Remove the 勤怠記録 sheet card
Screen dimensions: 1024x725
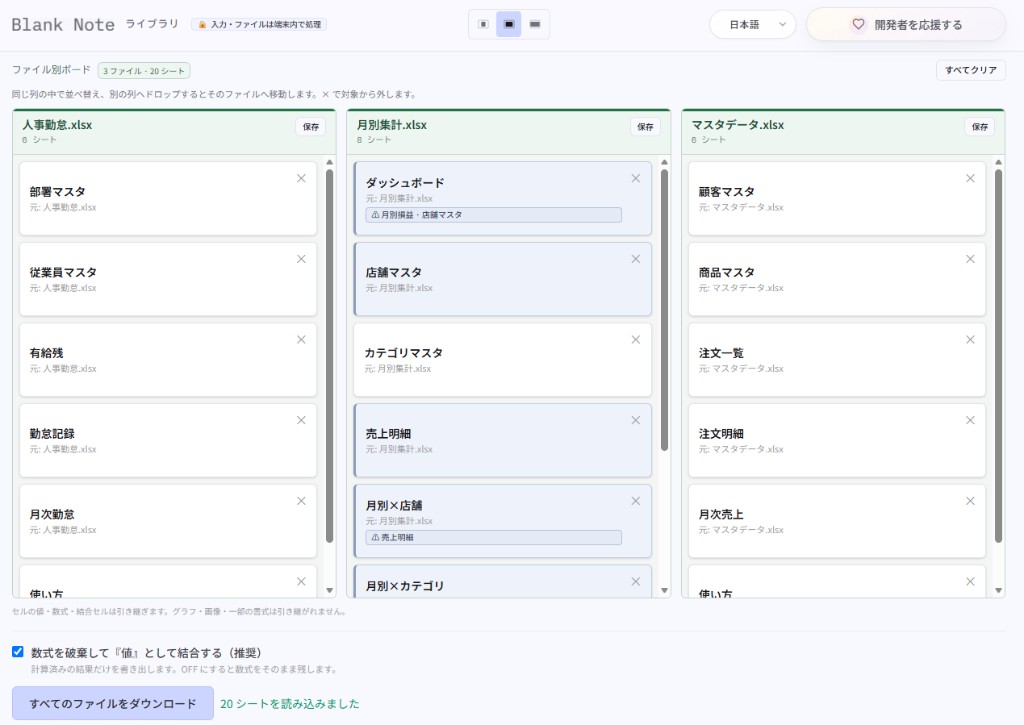[301, 420]
